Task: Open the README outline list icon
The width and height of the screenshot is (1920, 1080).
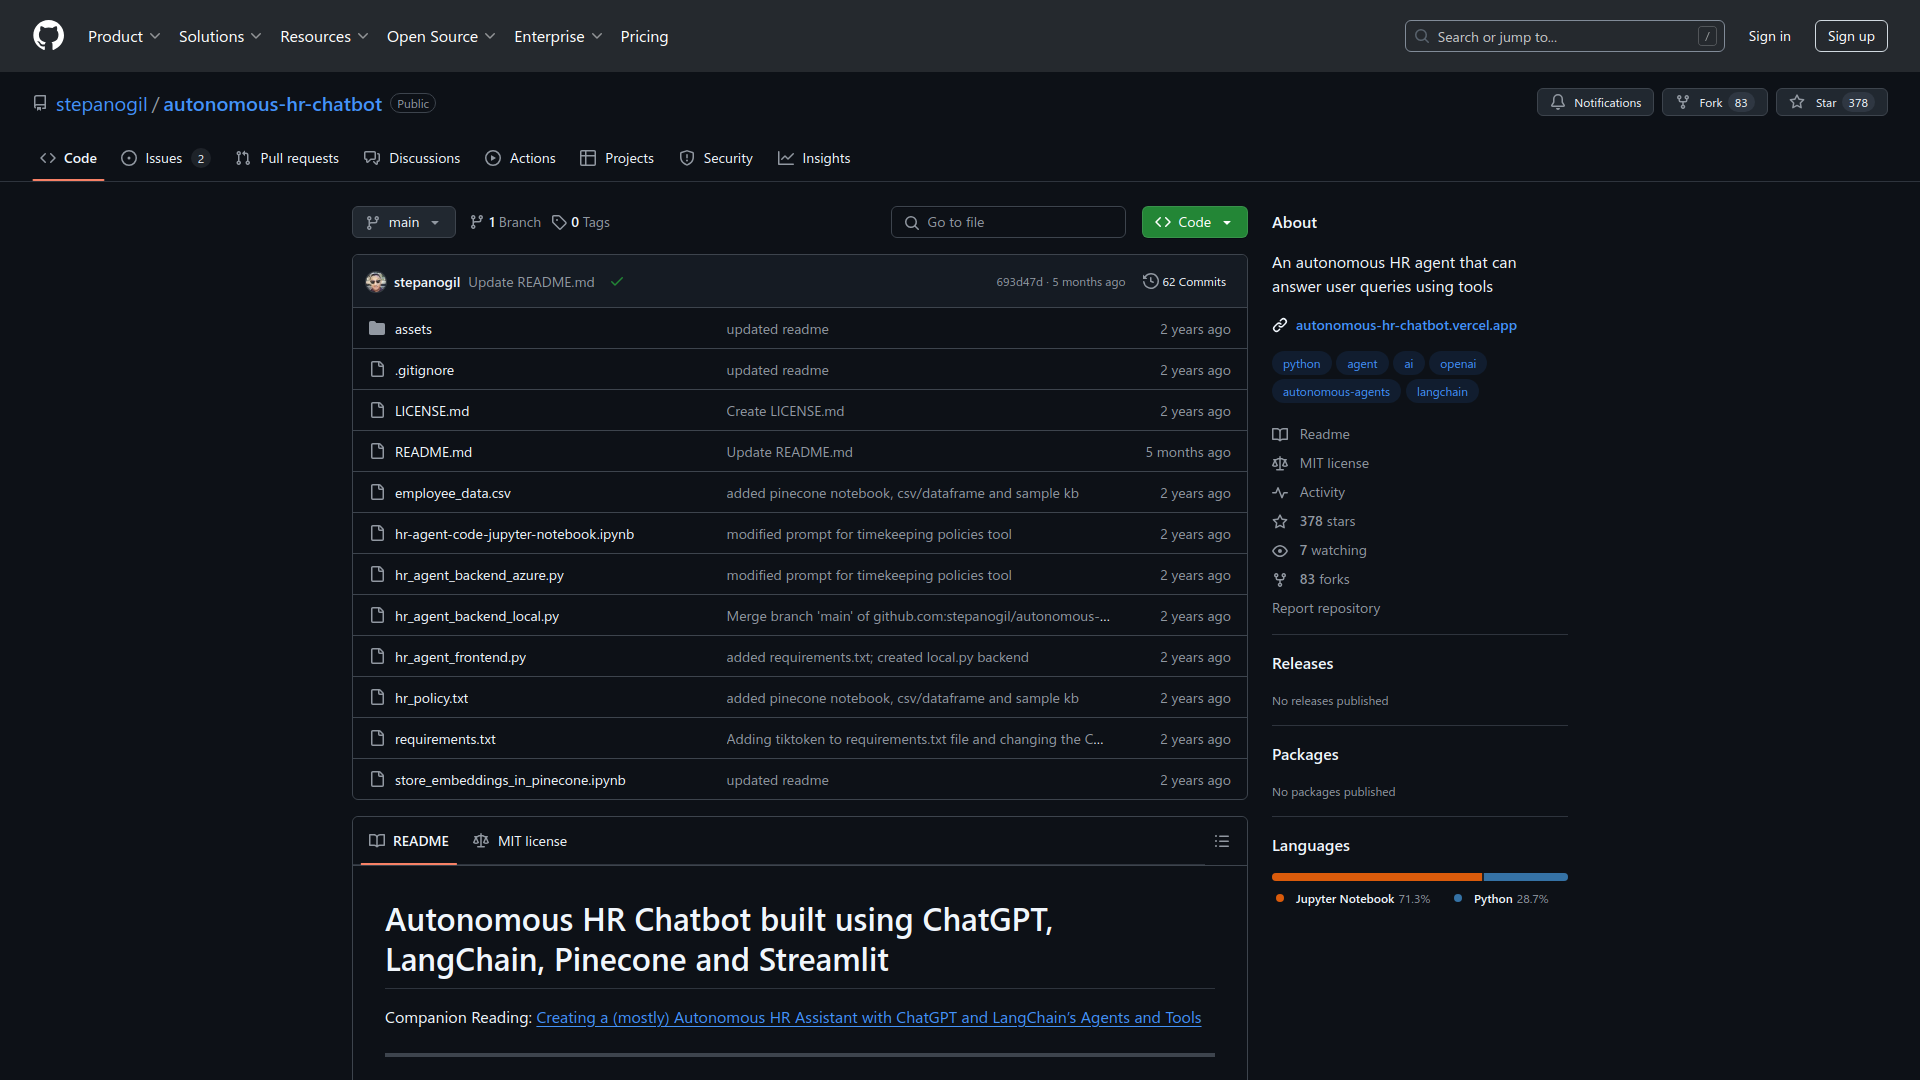Action: (1221, 841)
